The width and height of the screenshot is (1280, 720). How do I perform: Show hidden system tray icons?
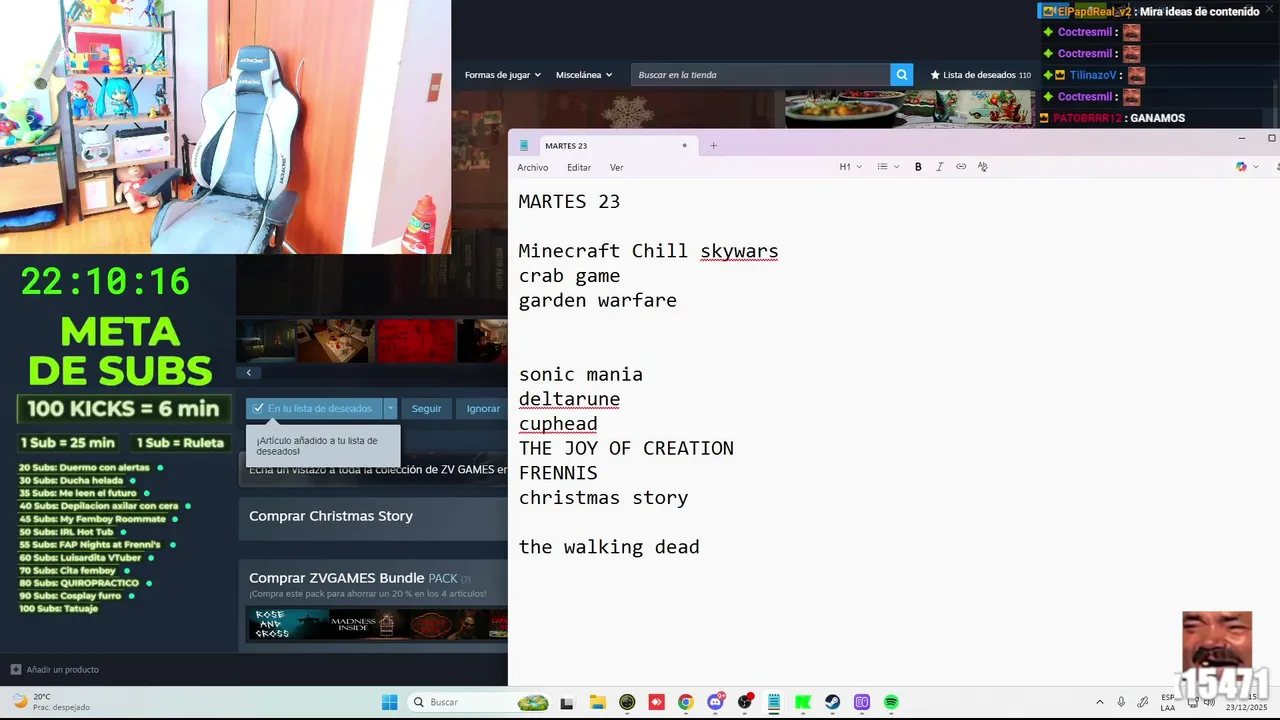click(x=1100, y=702)
